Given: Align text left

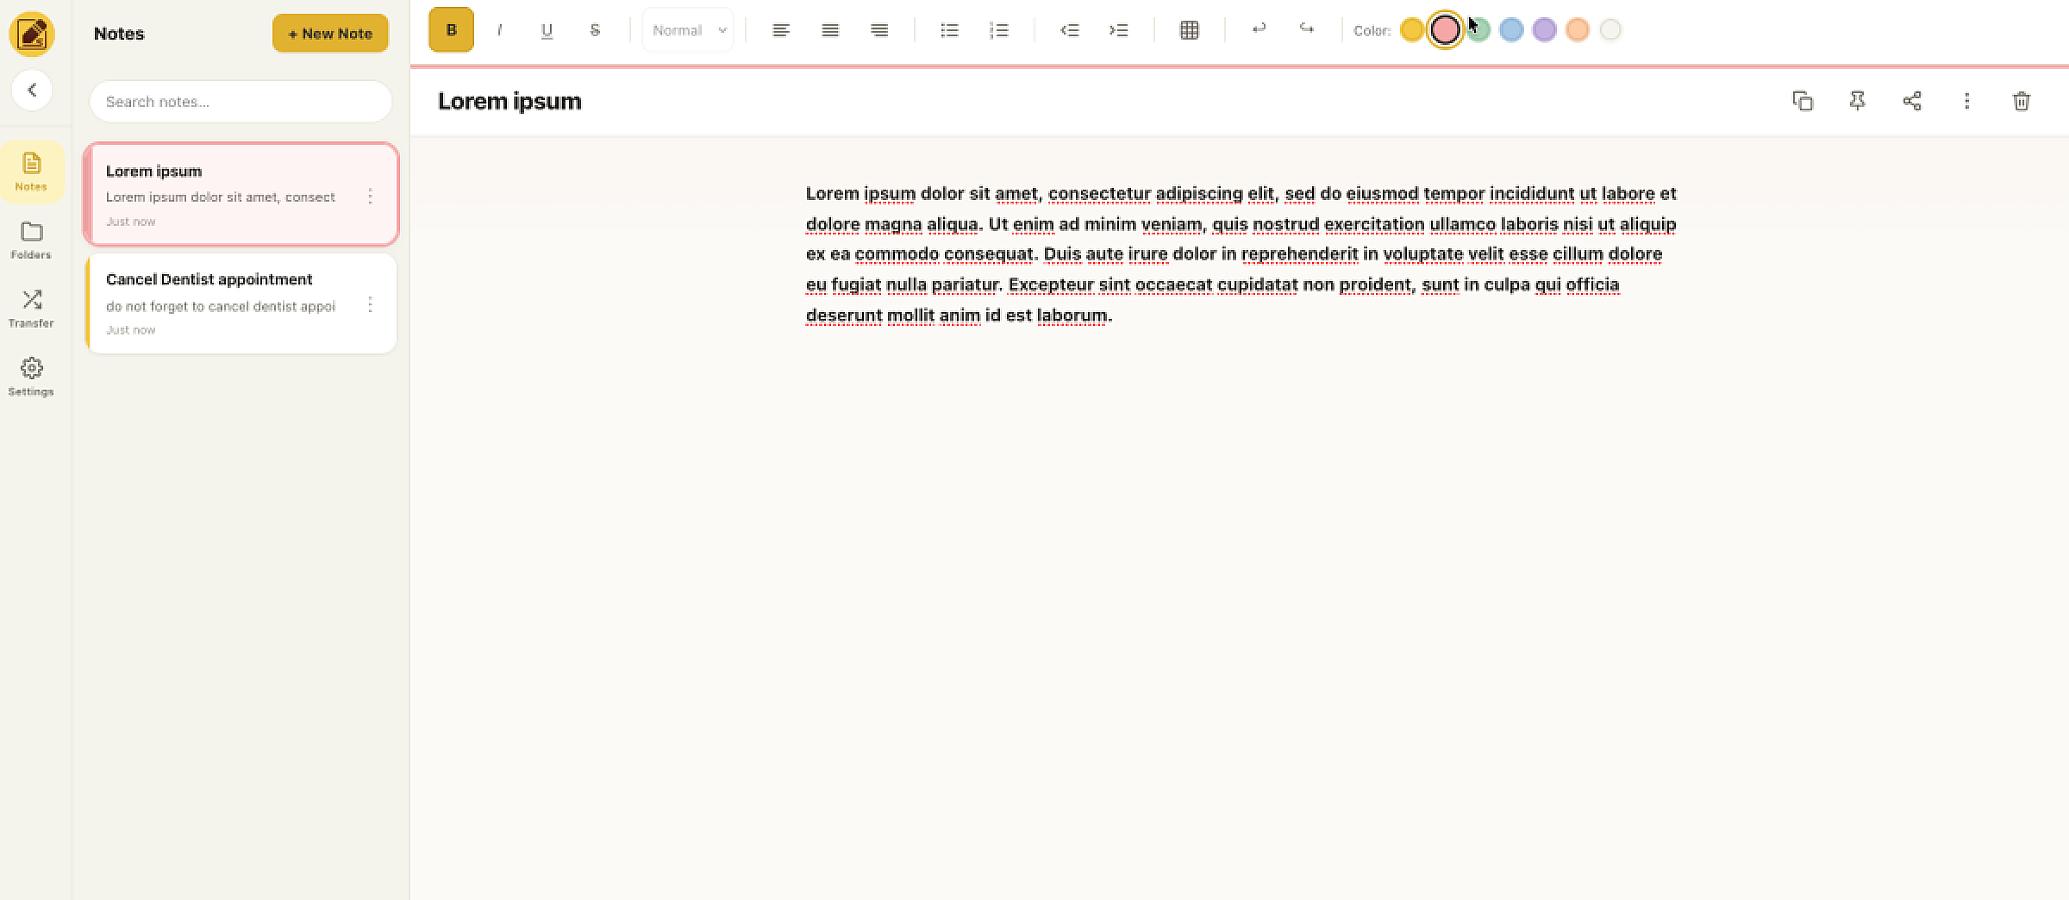Looking at the screenshot, I should (781, 30).
